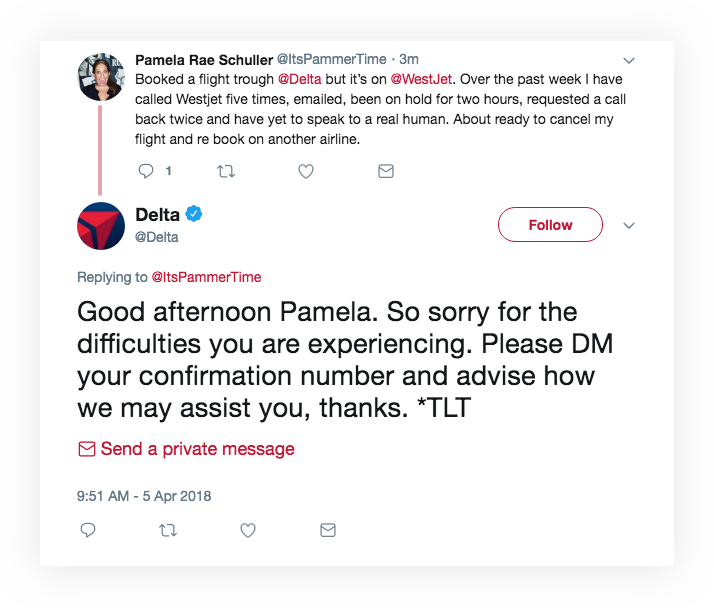Image resolution: width=714 pixels, height=608 pixels.
Task: Reply to Pamela's original tweet
Action: 147,171
